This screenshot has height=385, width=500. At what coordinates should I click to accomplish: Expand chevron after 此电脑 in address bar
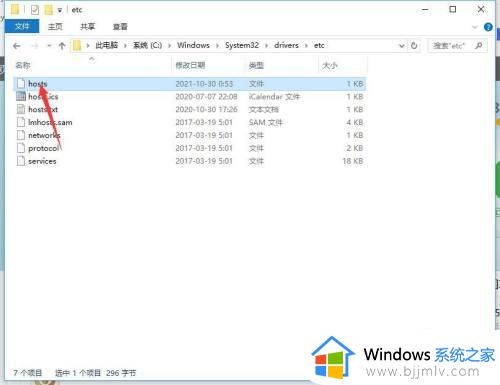click(125, 46)
